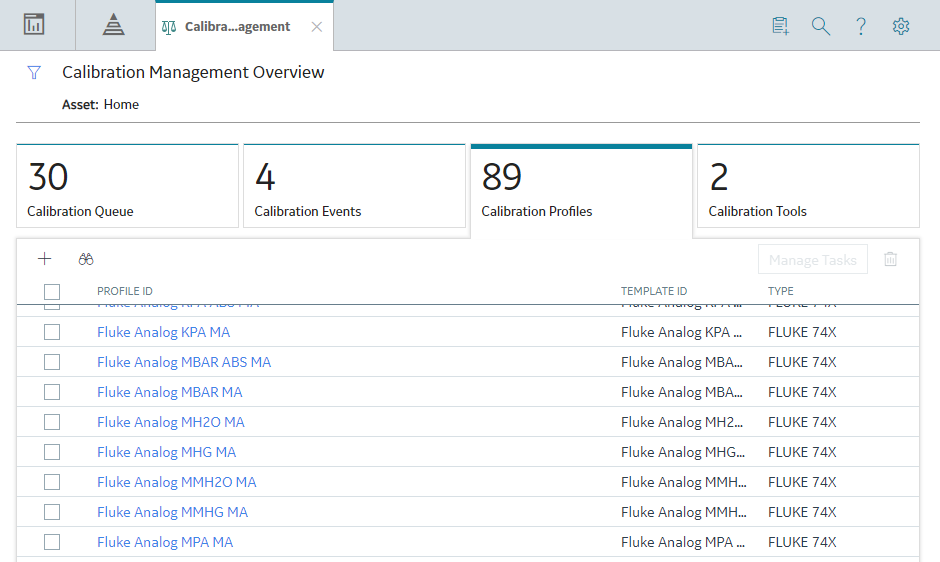Check the Fluke Analog MMHG MA checkbox

(52, 512)
